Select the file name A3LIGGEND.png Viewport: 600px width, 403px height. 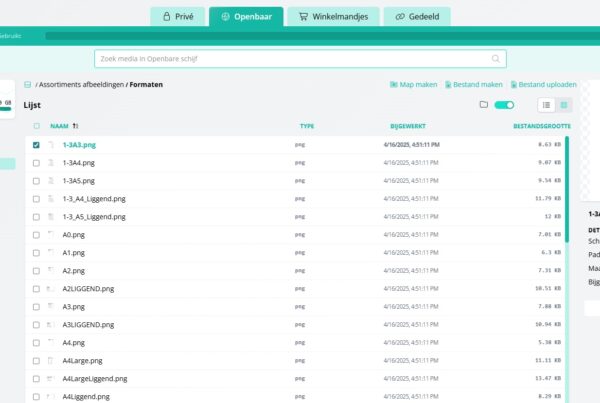88,325
